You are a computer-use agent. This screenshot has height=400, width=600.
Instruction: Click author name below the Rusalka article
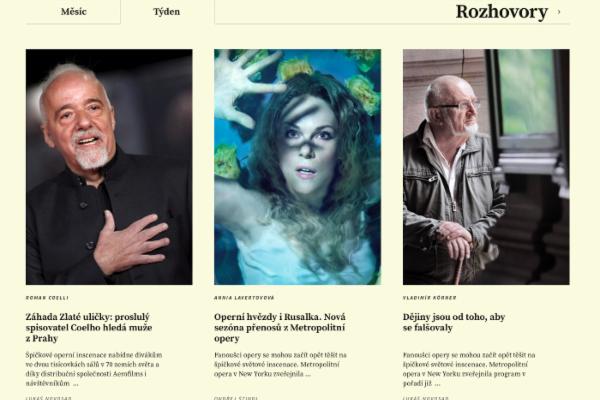click(x=236, y=398)
